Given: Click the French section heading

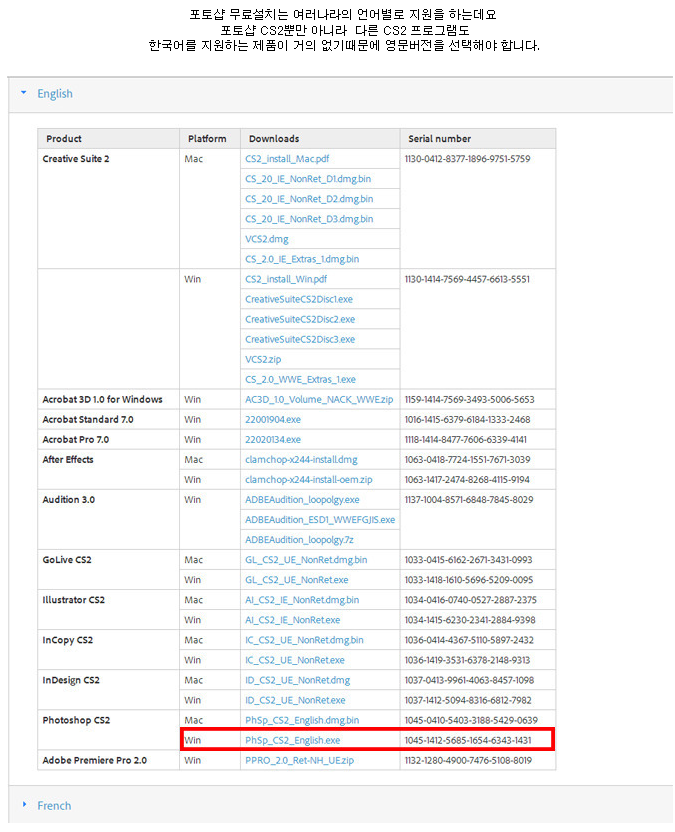Looking at the screenshot, I should pyautogui.click(x=54, y=805).
